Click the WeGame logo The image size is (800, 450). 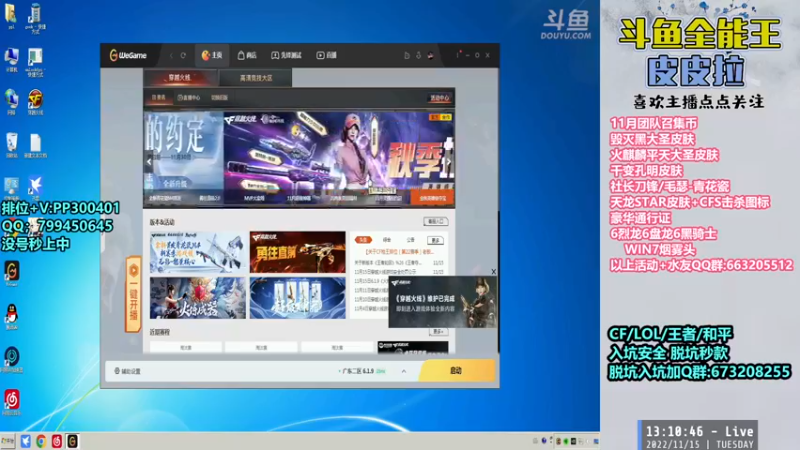(x=128, y=55)
